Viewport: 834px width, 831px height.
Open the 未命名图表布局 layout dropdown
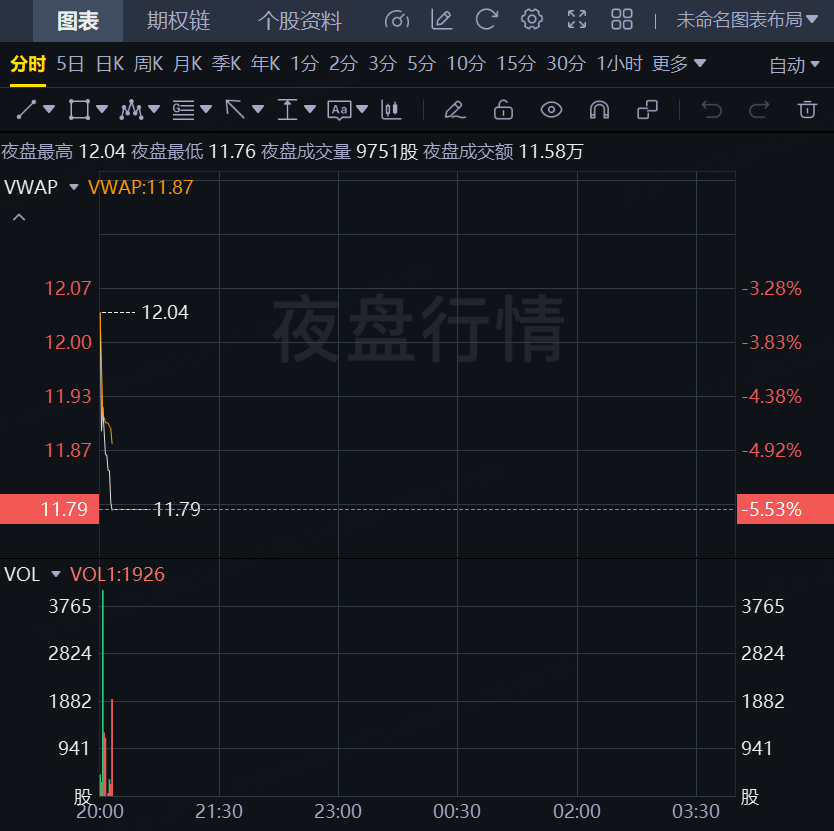coord(747,20)
